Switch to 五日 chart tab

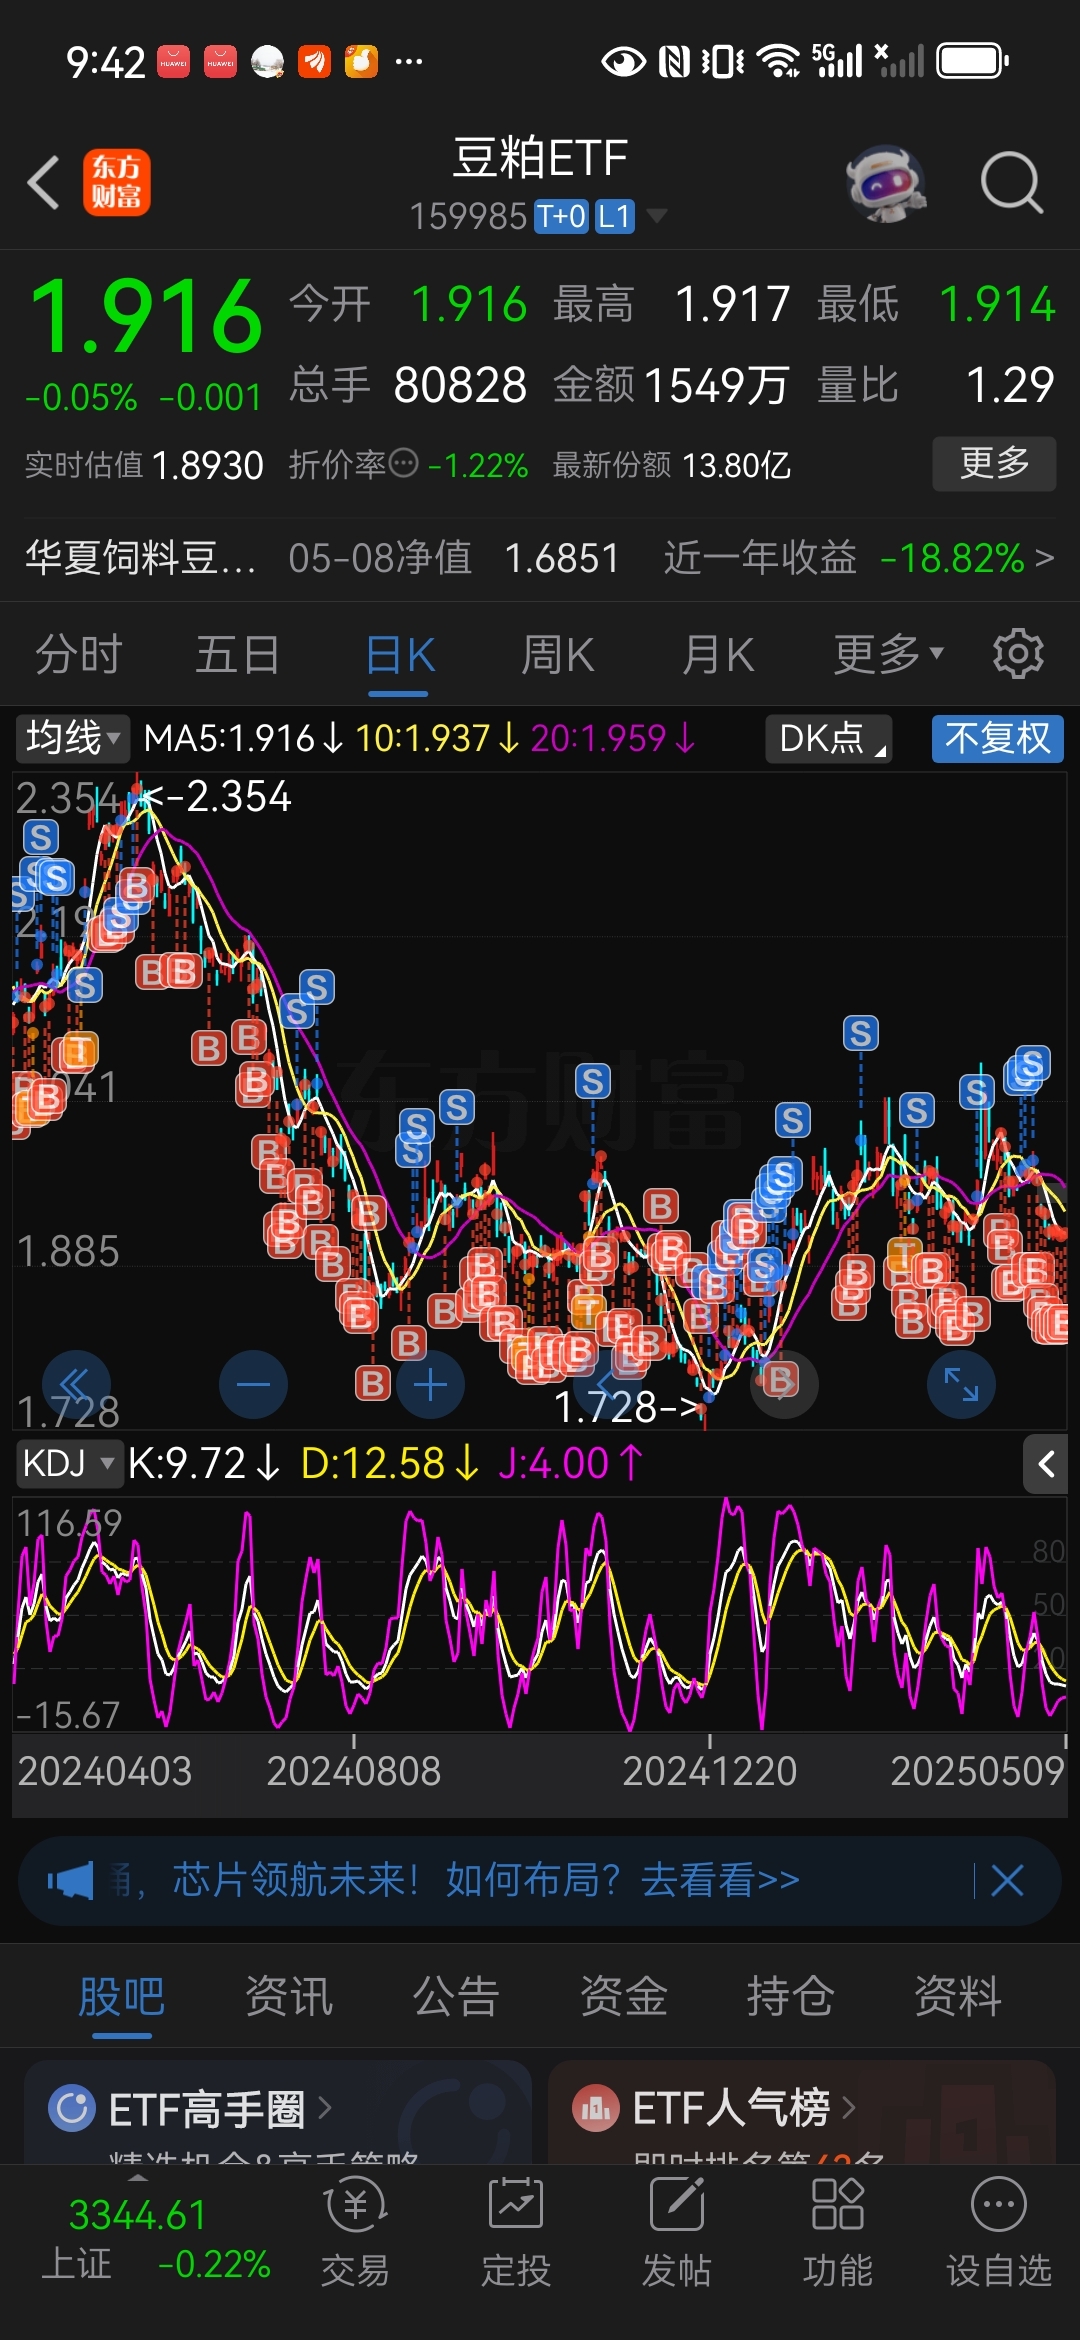[237, 655]
